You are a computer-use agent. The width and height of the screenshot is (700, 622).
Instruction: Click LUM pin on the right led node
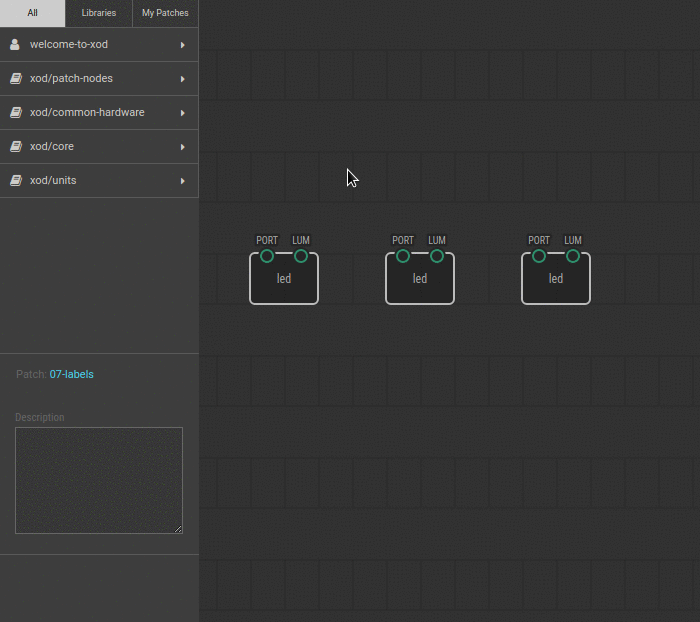573,256
